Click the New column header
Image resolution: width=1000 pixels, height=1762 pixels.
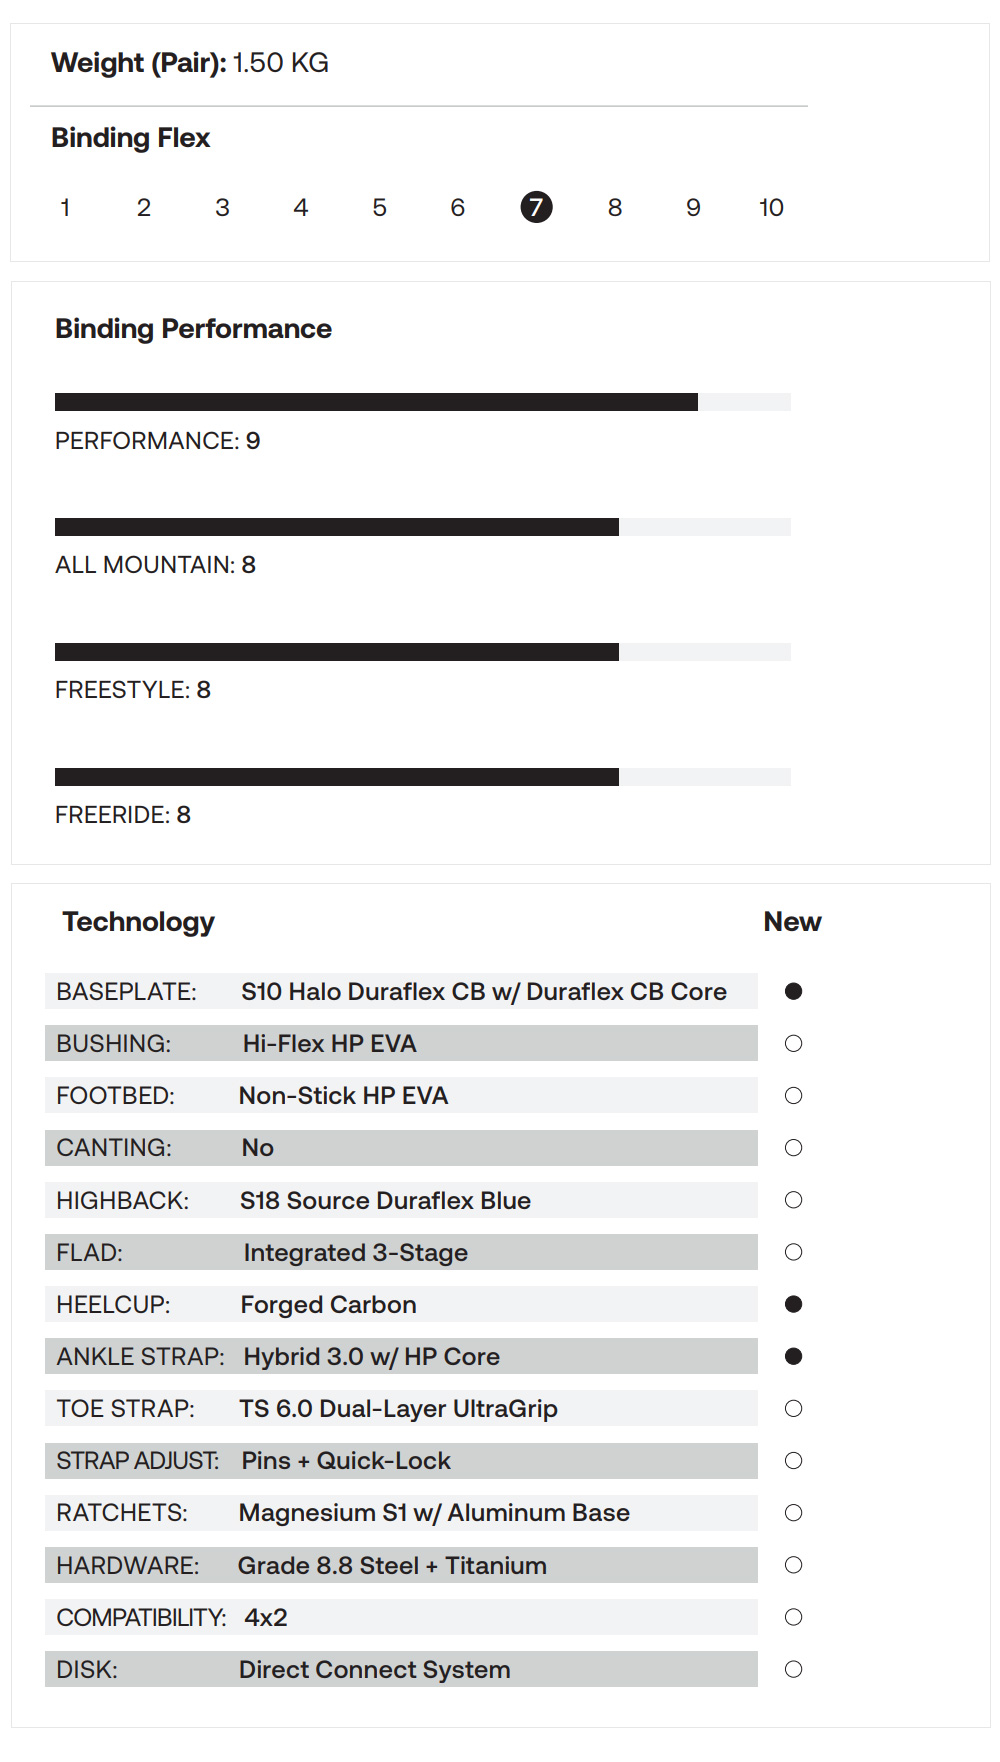tap(793, 922)
